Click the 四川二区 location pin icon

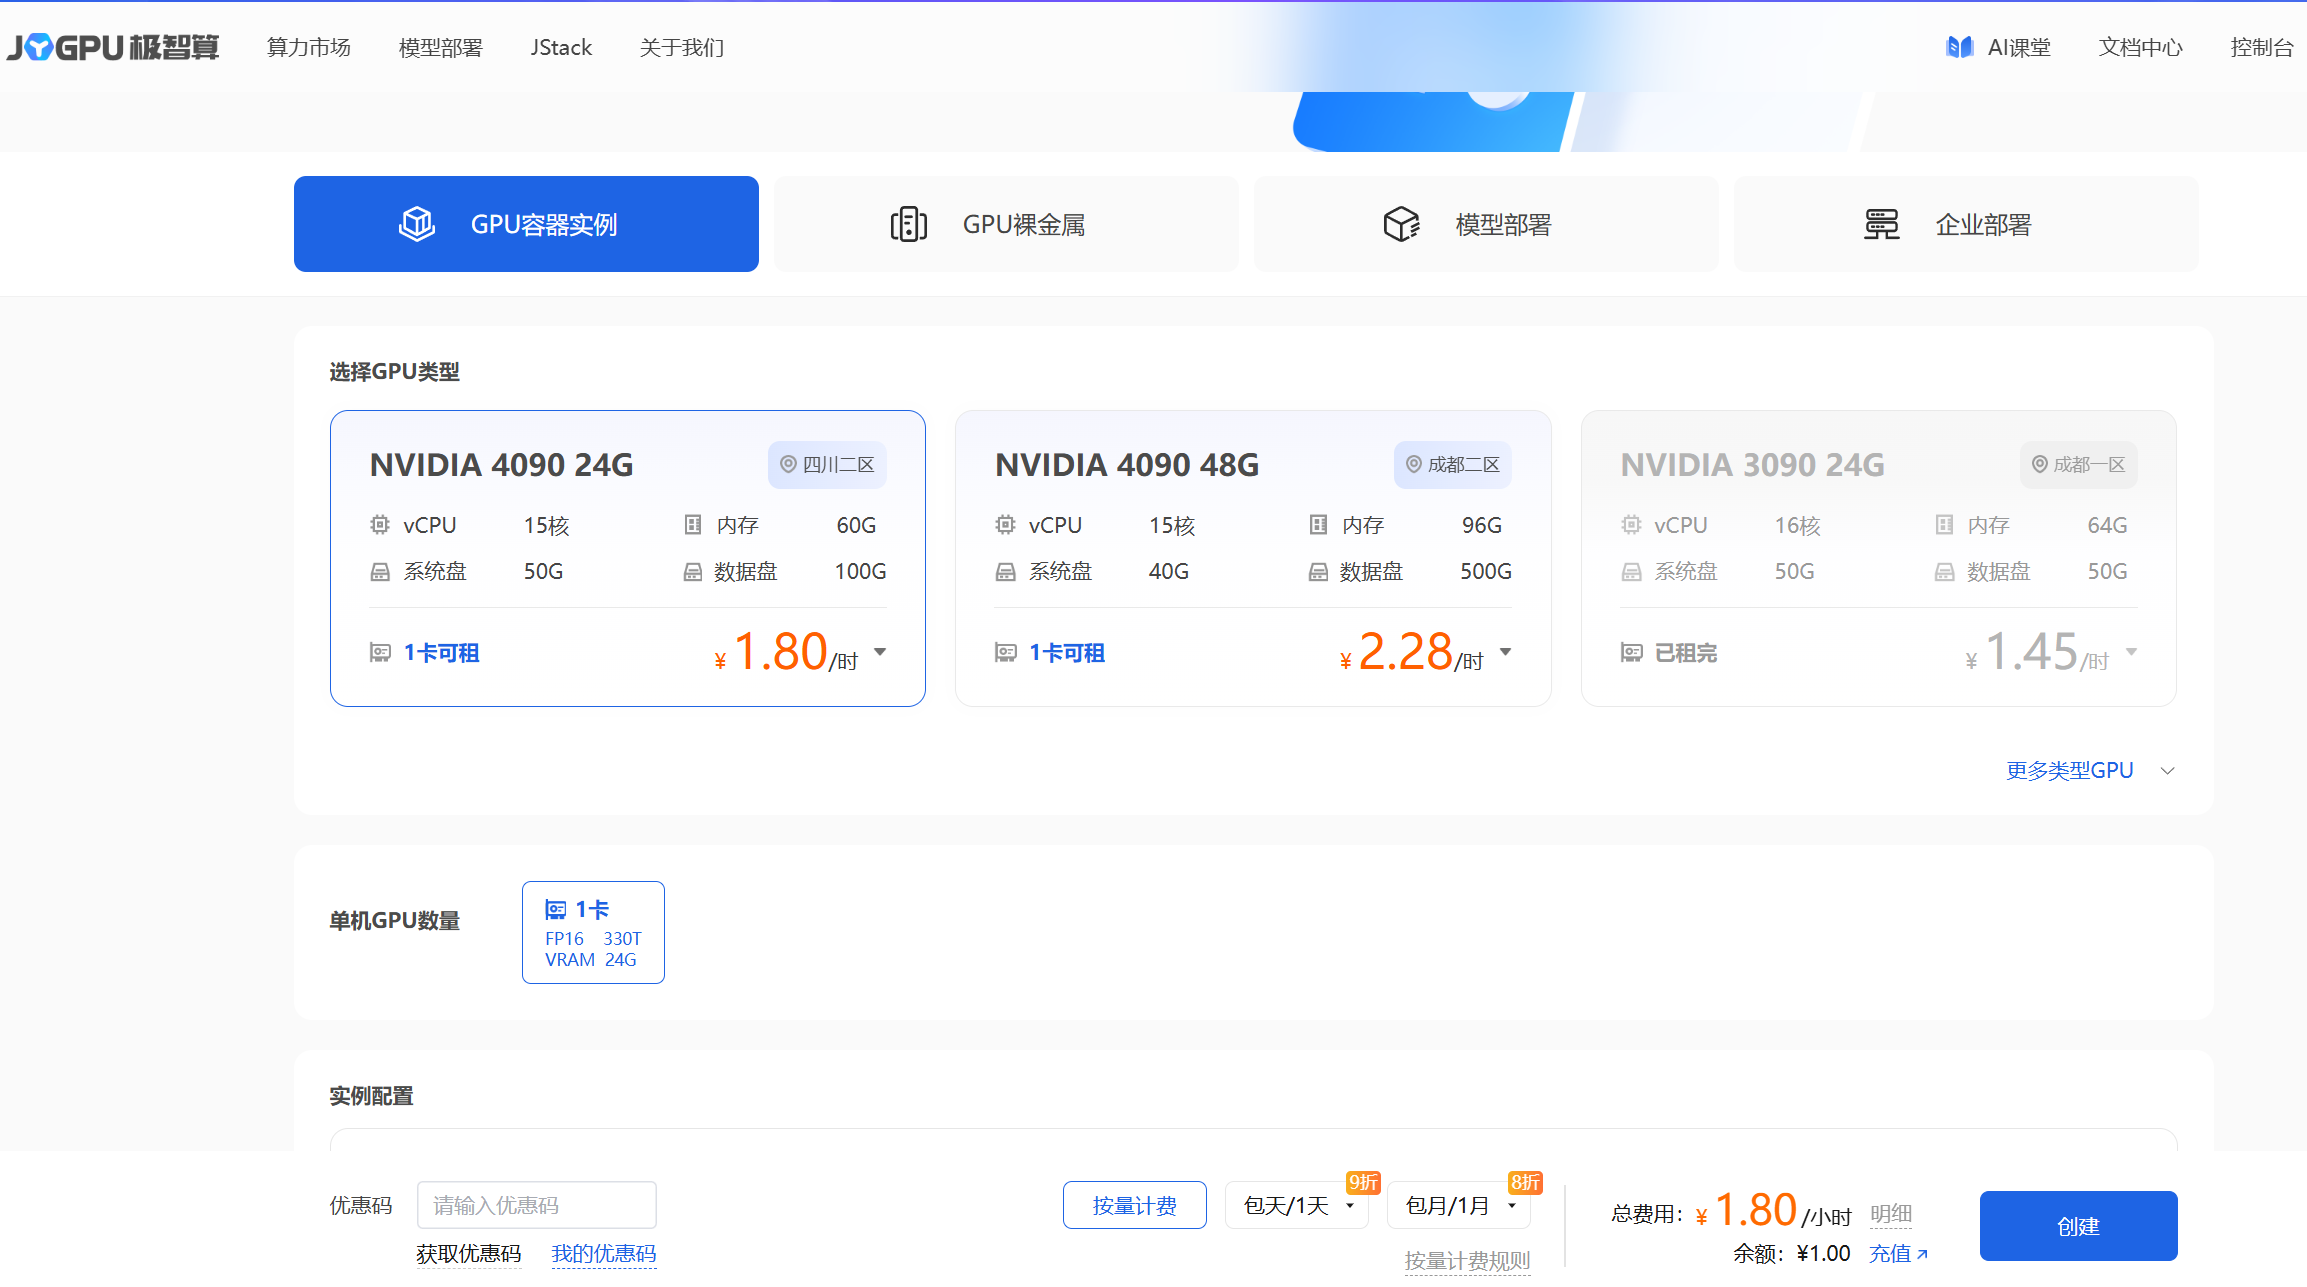[x=789, y=464]
